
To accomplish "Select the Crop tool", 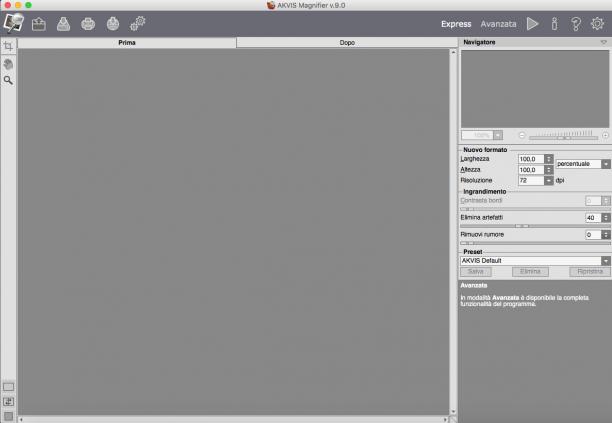I will point(8,46).
